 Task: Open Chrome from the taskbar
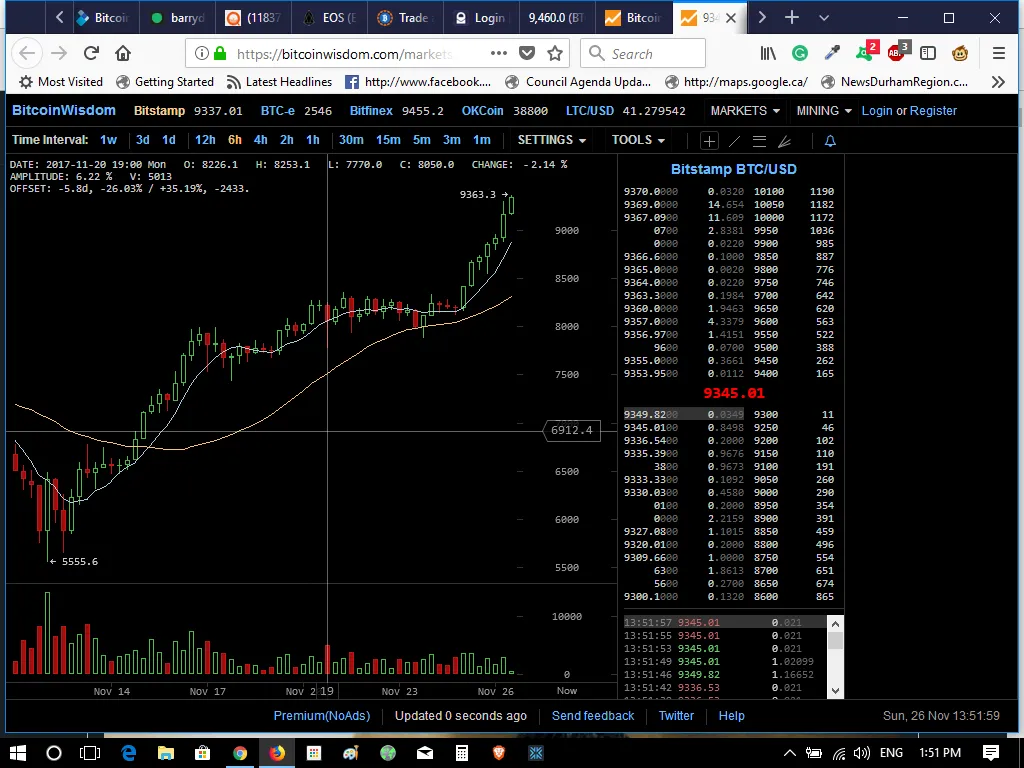[240, 753]
